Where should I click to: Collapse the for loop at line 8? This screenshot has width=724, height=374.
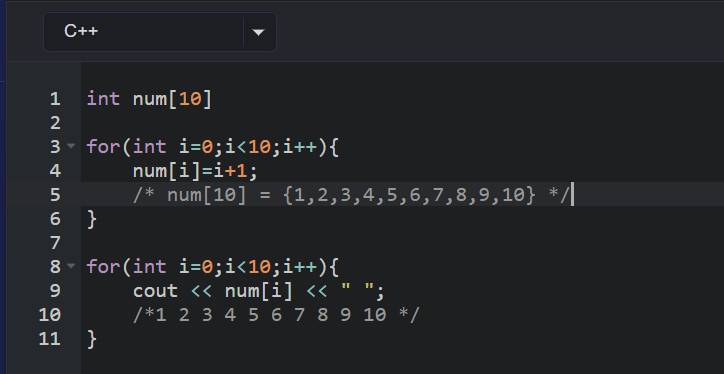coord(71,265)
